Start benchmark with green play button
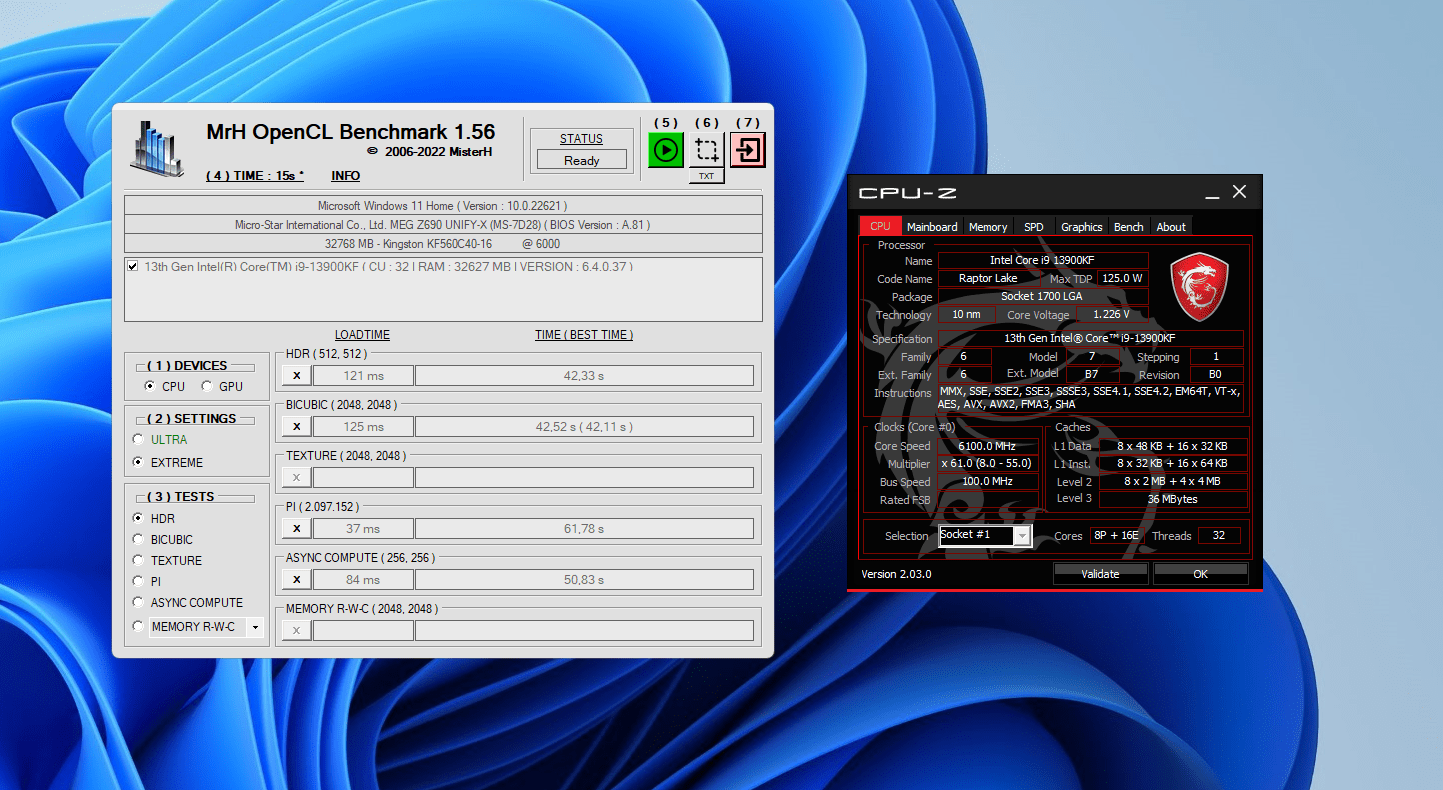1443x790 pixels. click(665, 150)
